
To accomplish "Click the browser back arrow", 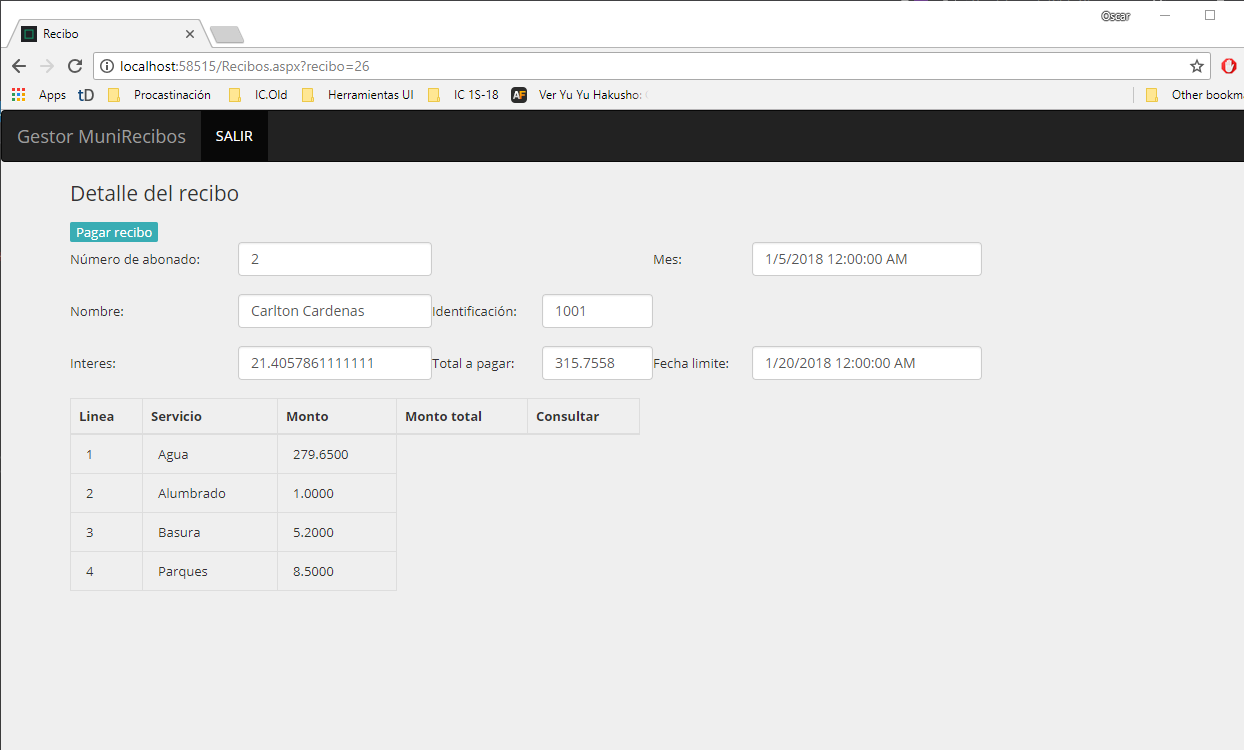I will click(18, 66).
